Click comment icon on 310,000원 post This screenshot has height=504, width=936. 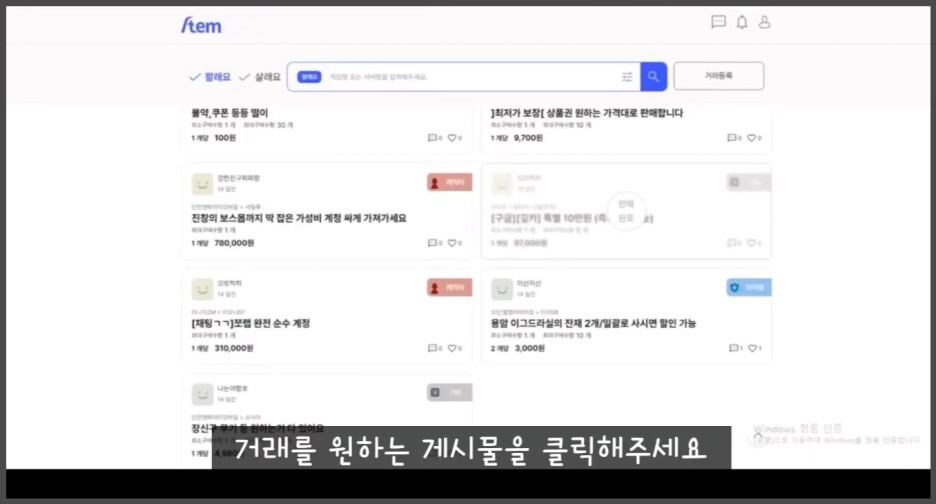(432, 348)
